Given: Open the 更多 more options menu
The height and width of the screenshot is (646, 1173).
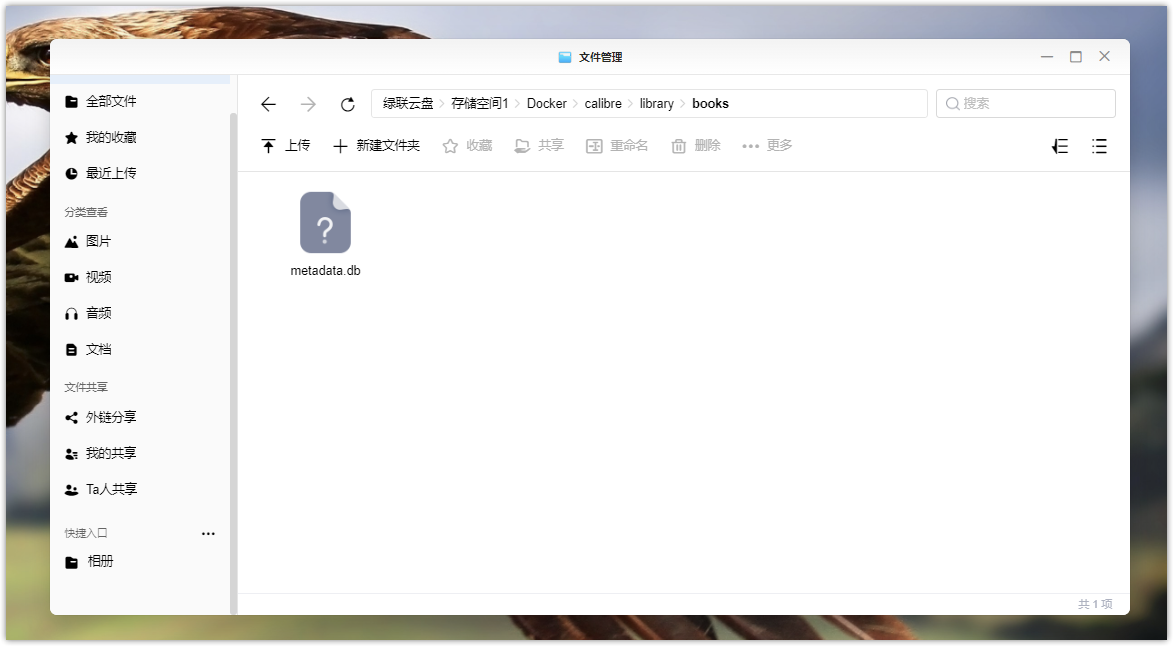Looking at the screenshot, I should point(767,146).
